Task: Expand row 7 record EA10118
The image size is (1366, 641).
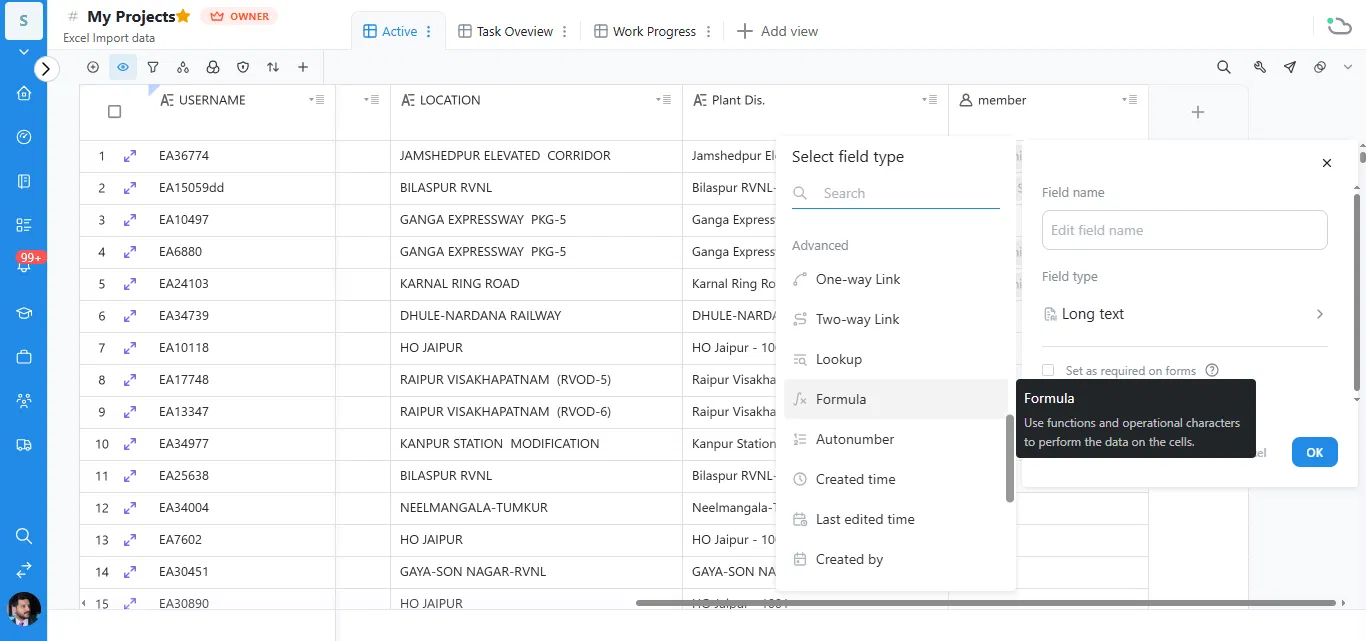Action: click(x=130, y=348)
